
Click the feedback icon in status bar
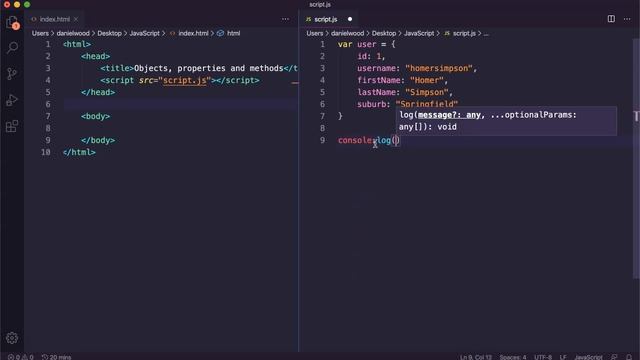(614, 357)
